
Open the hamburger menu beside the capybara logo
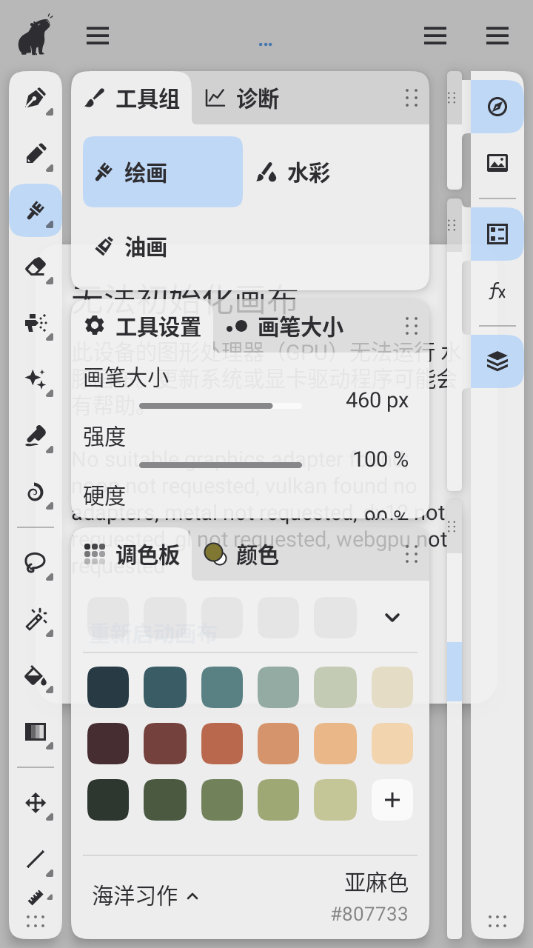click(x=97, y=36)
